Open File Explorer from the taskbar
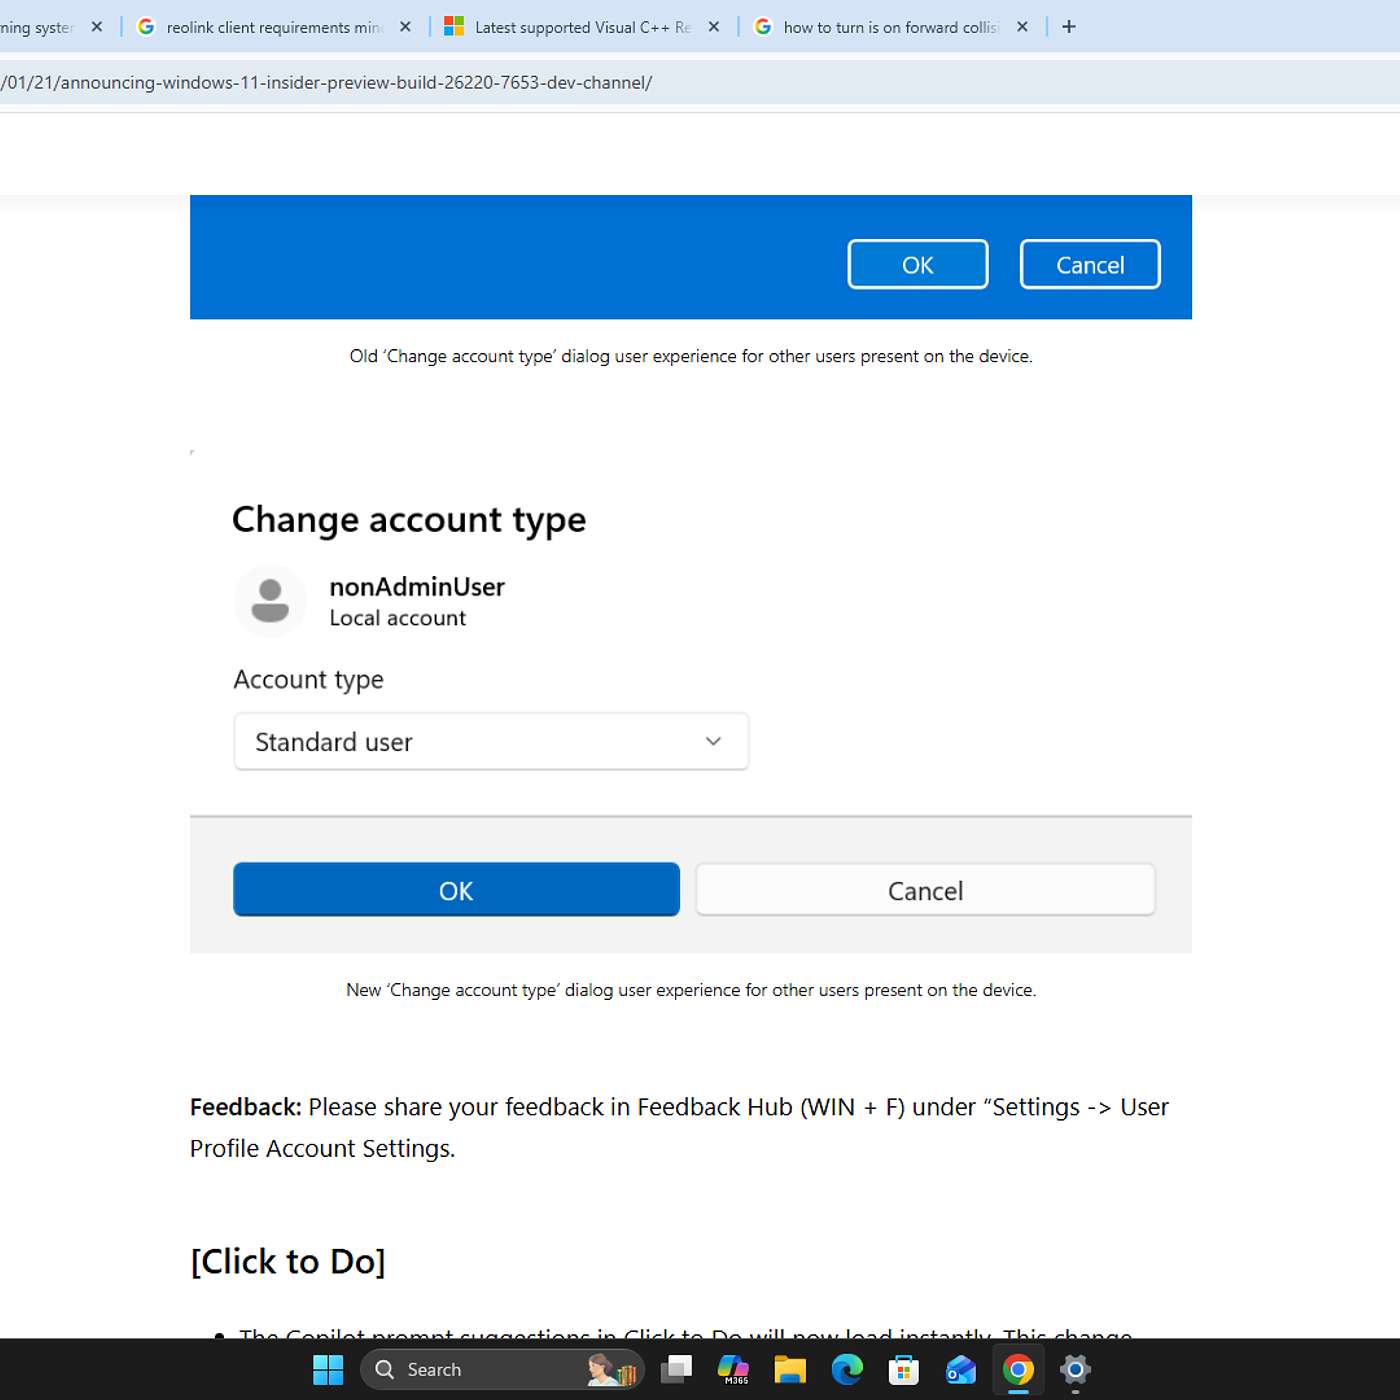 pos(790,1369)
